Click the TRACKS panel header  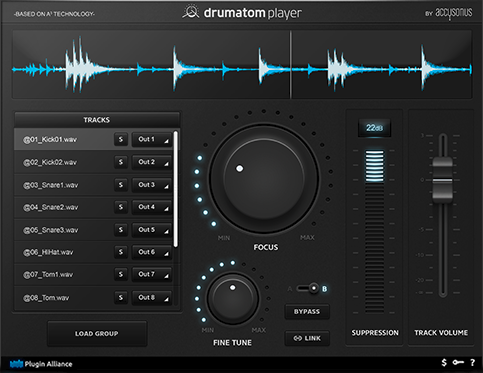tap(97, 120)
